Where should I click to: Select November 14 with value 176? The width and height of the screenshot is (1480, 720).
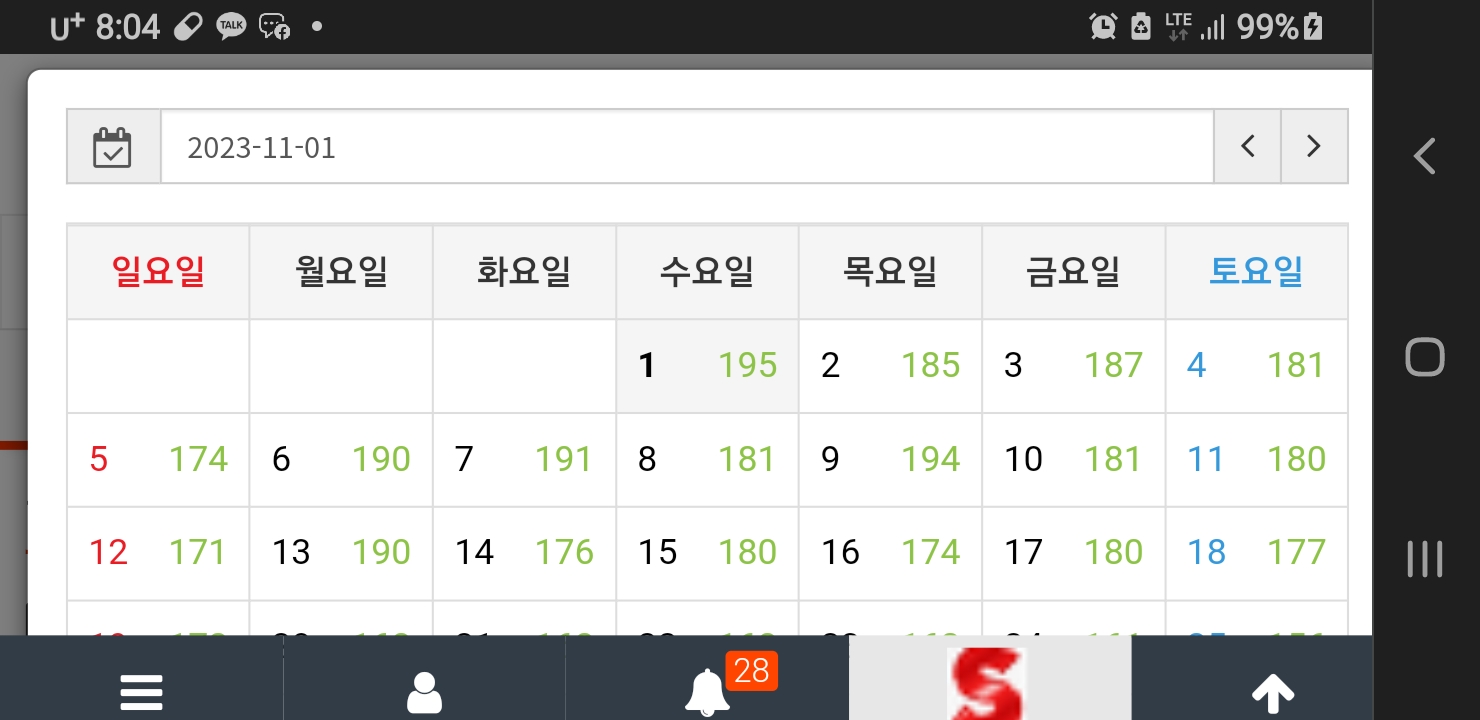(524, 553)
